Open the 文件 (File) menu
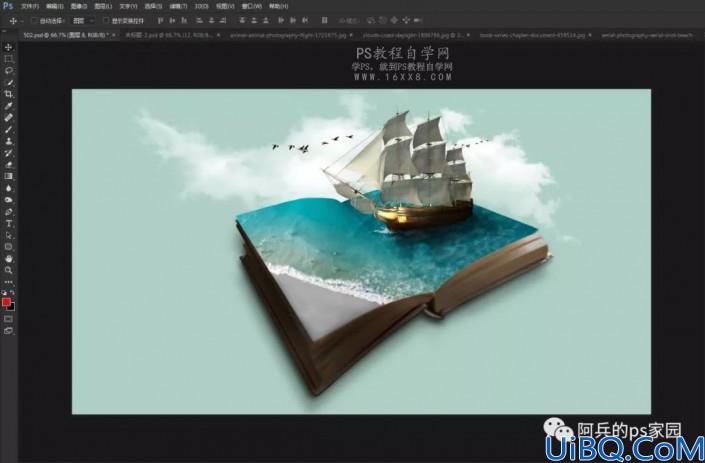This screenshot has height=463, width=705. pyautogui.click(x=30, y=6)
